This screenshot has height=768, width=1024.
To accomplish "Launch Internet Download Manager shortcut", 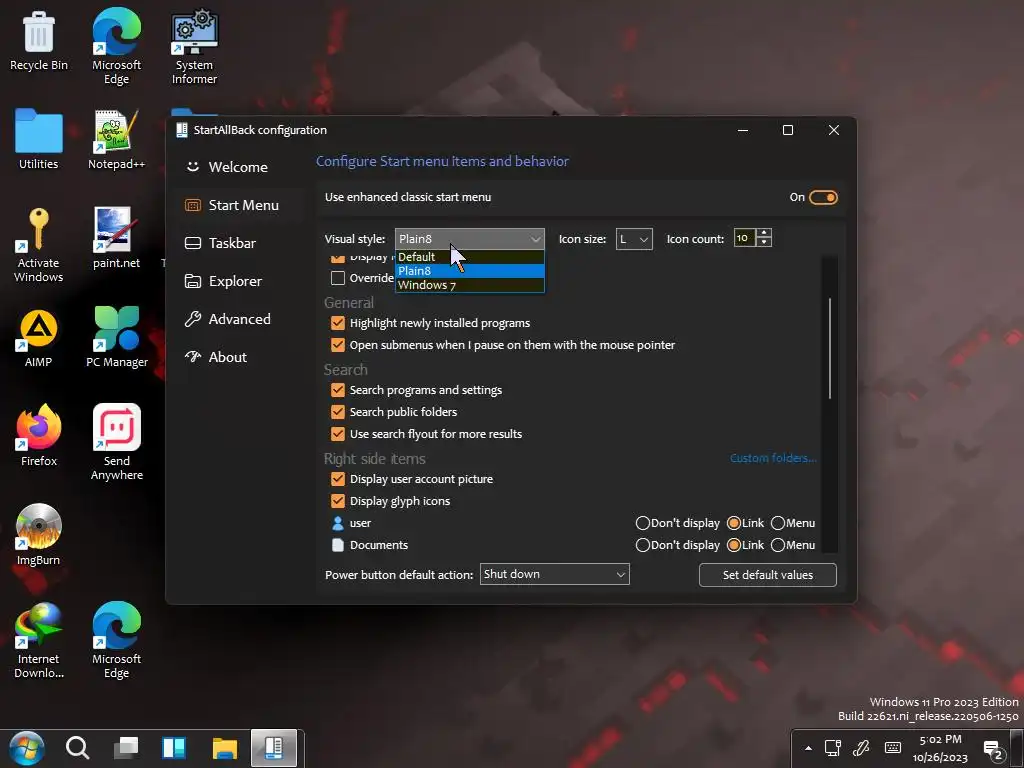I will 39,641.
